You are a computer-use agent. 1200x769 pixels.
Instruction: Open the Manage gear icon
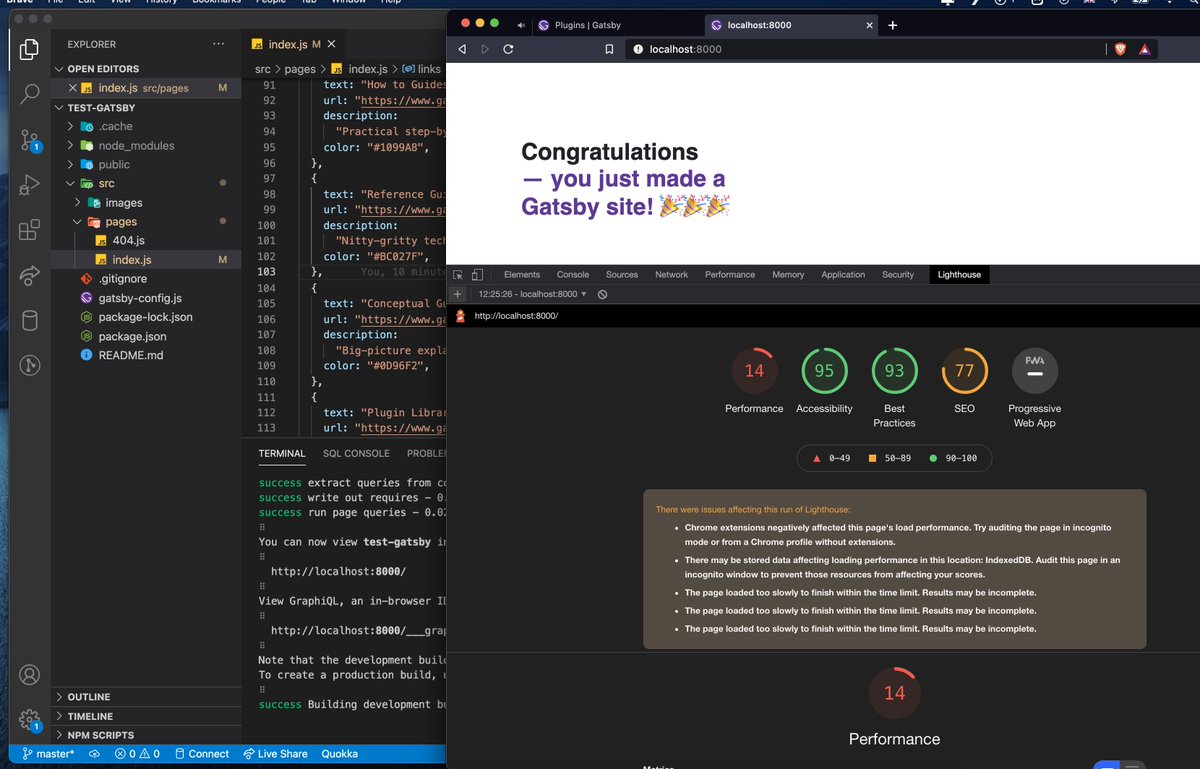click(29, 720)
